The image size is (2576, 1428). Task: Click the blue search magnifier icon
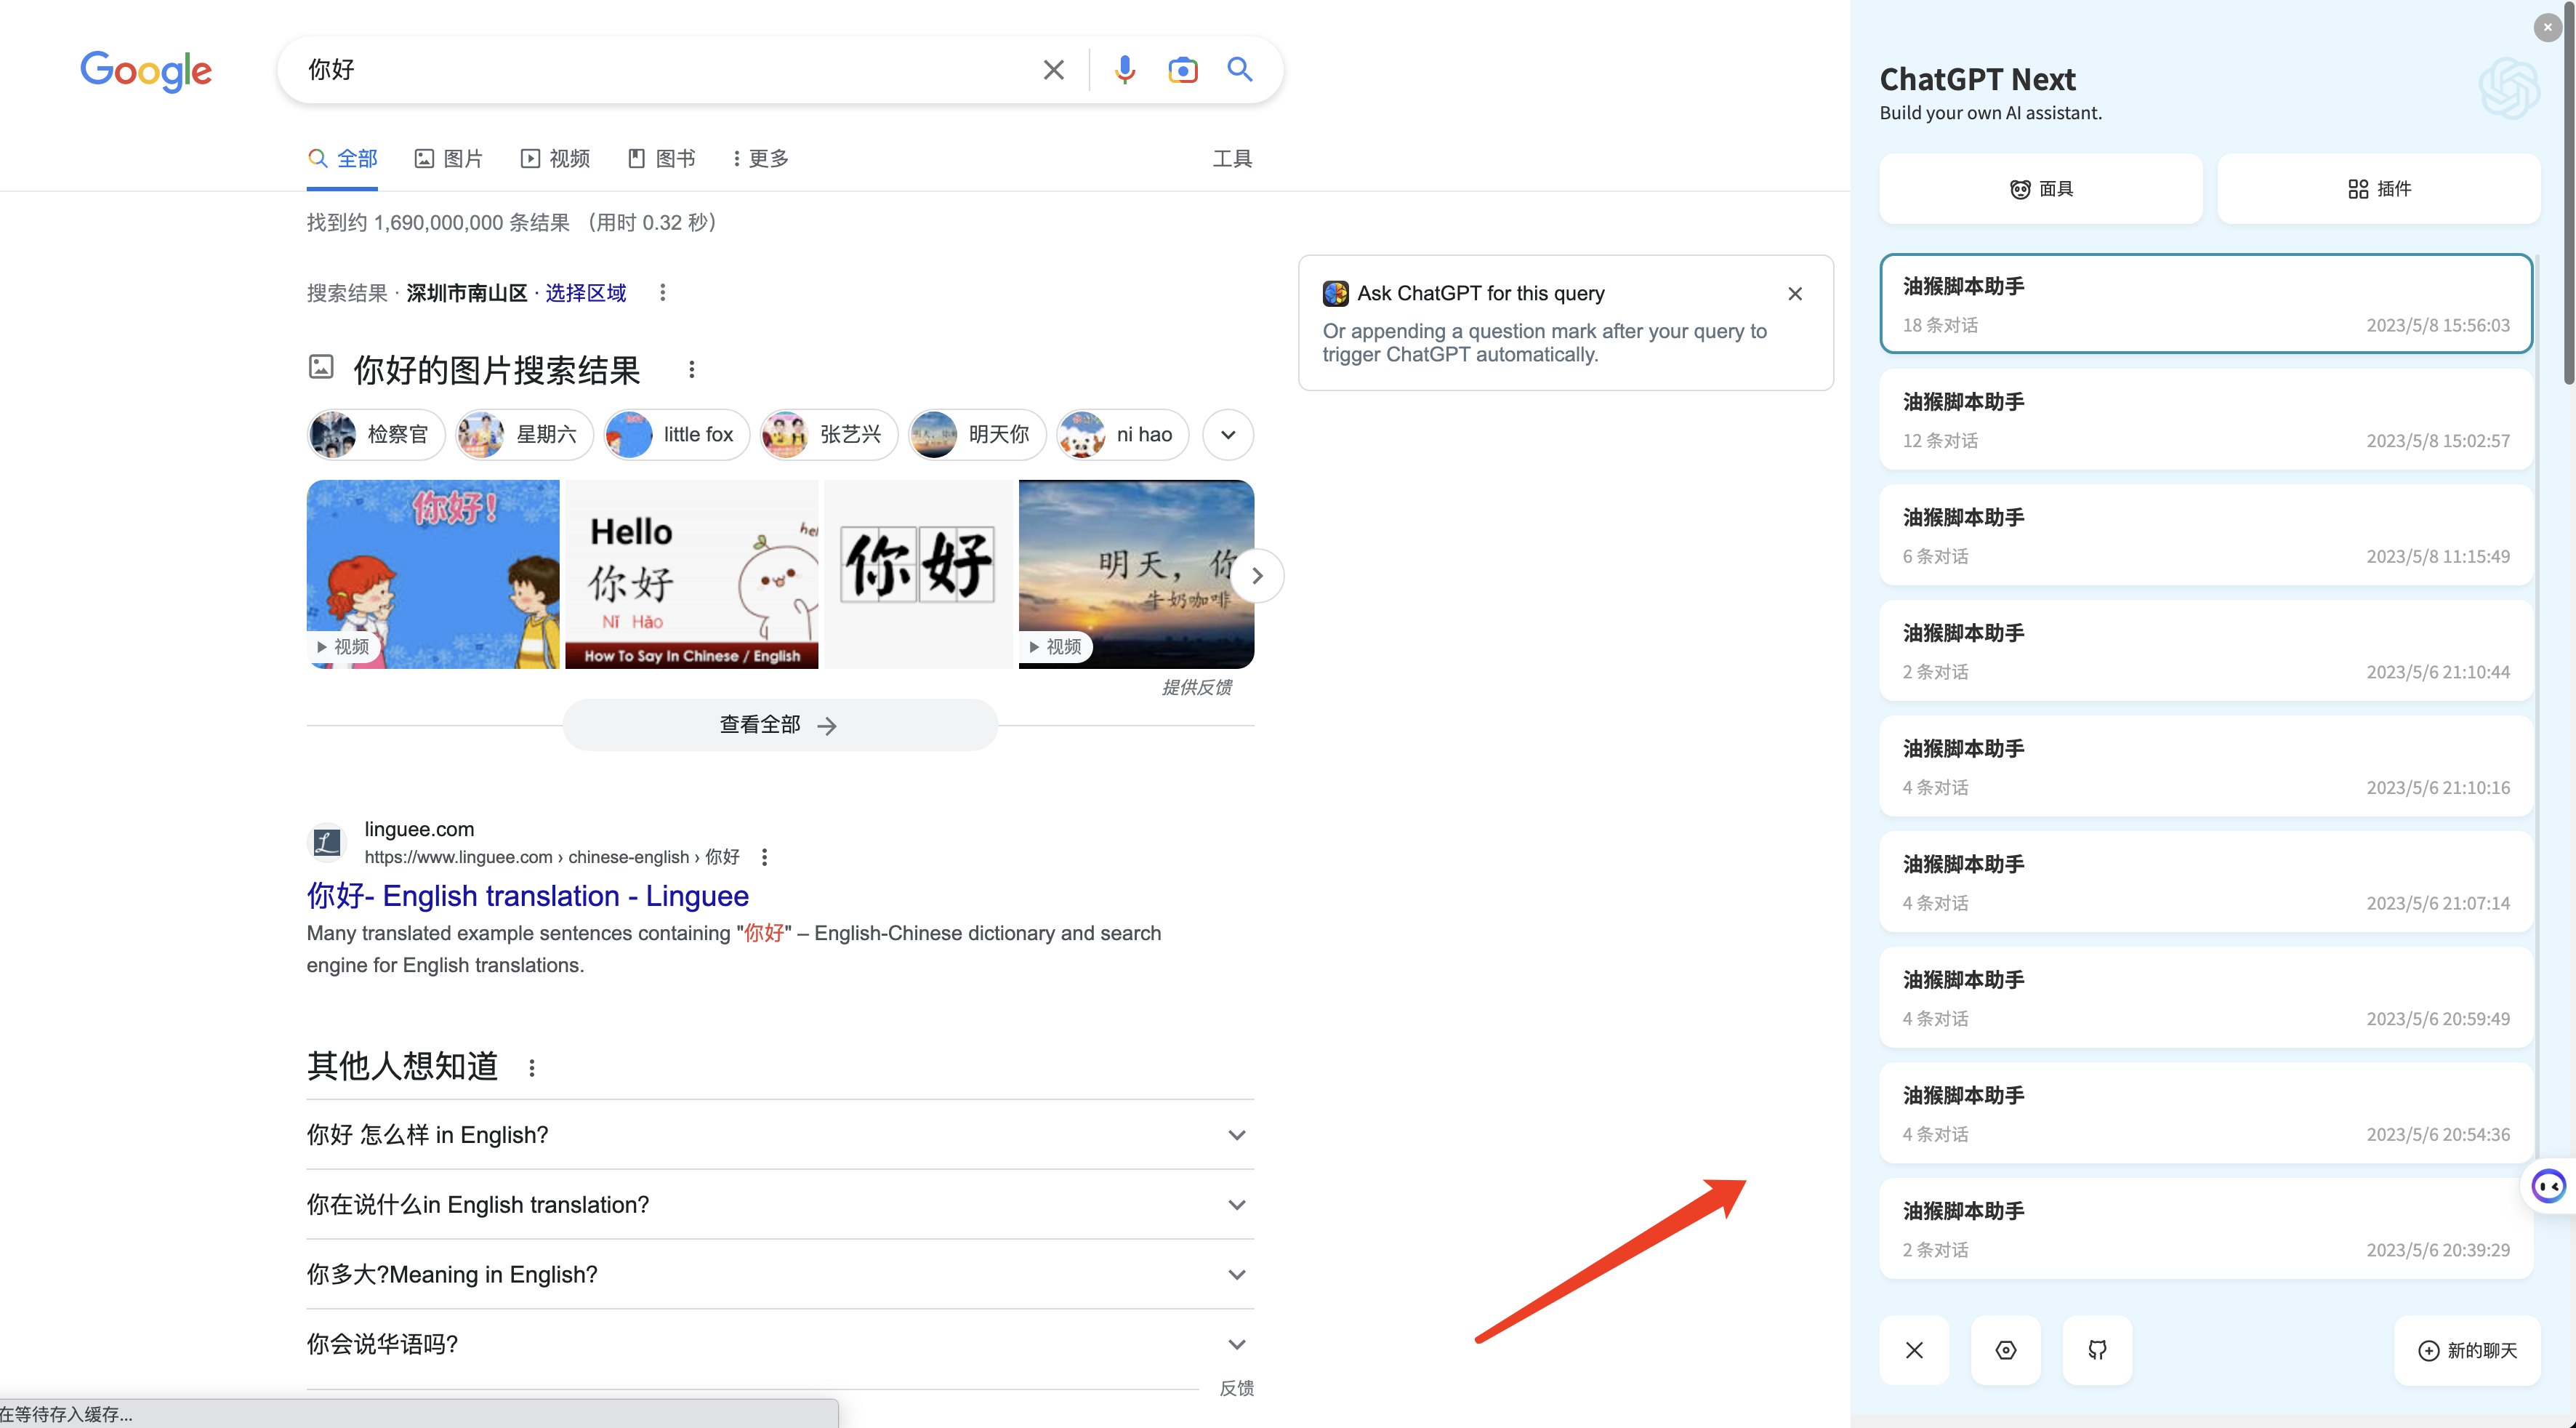[1240, 70]
